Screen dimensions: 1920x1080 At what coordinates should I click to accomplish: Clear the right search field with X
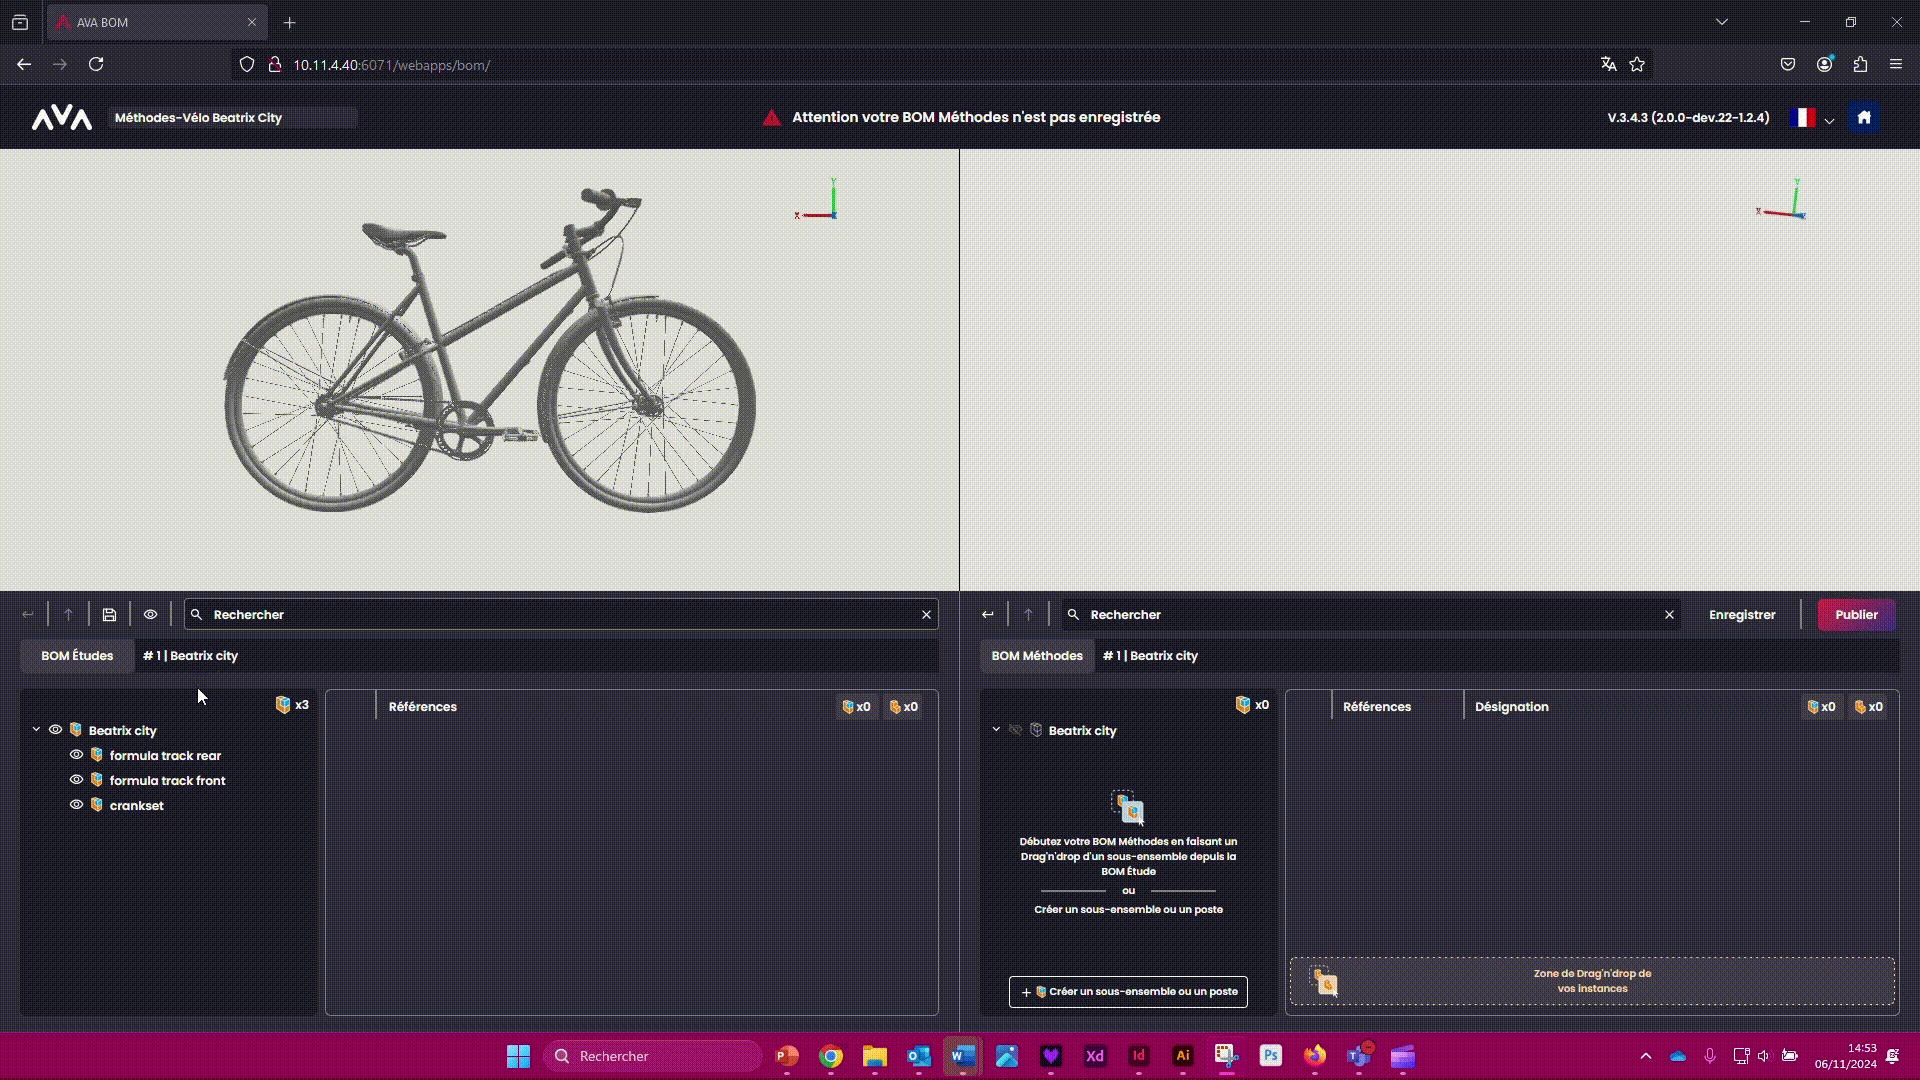[x=1669, y=615]
